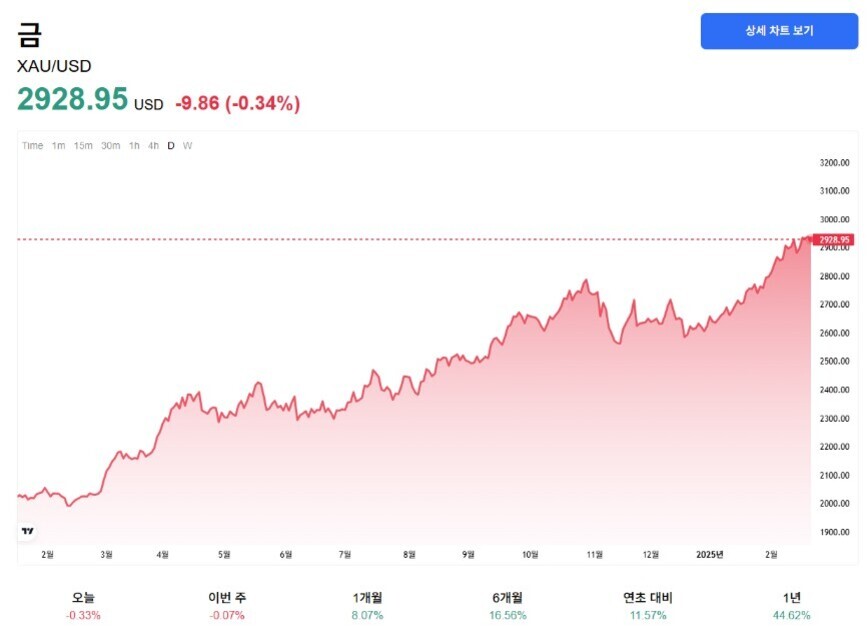Select the 이번 주 performance period
The image size is (867, 631).
coord(225,605)
